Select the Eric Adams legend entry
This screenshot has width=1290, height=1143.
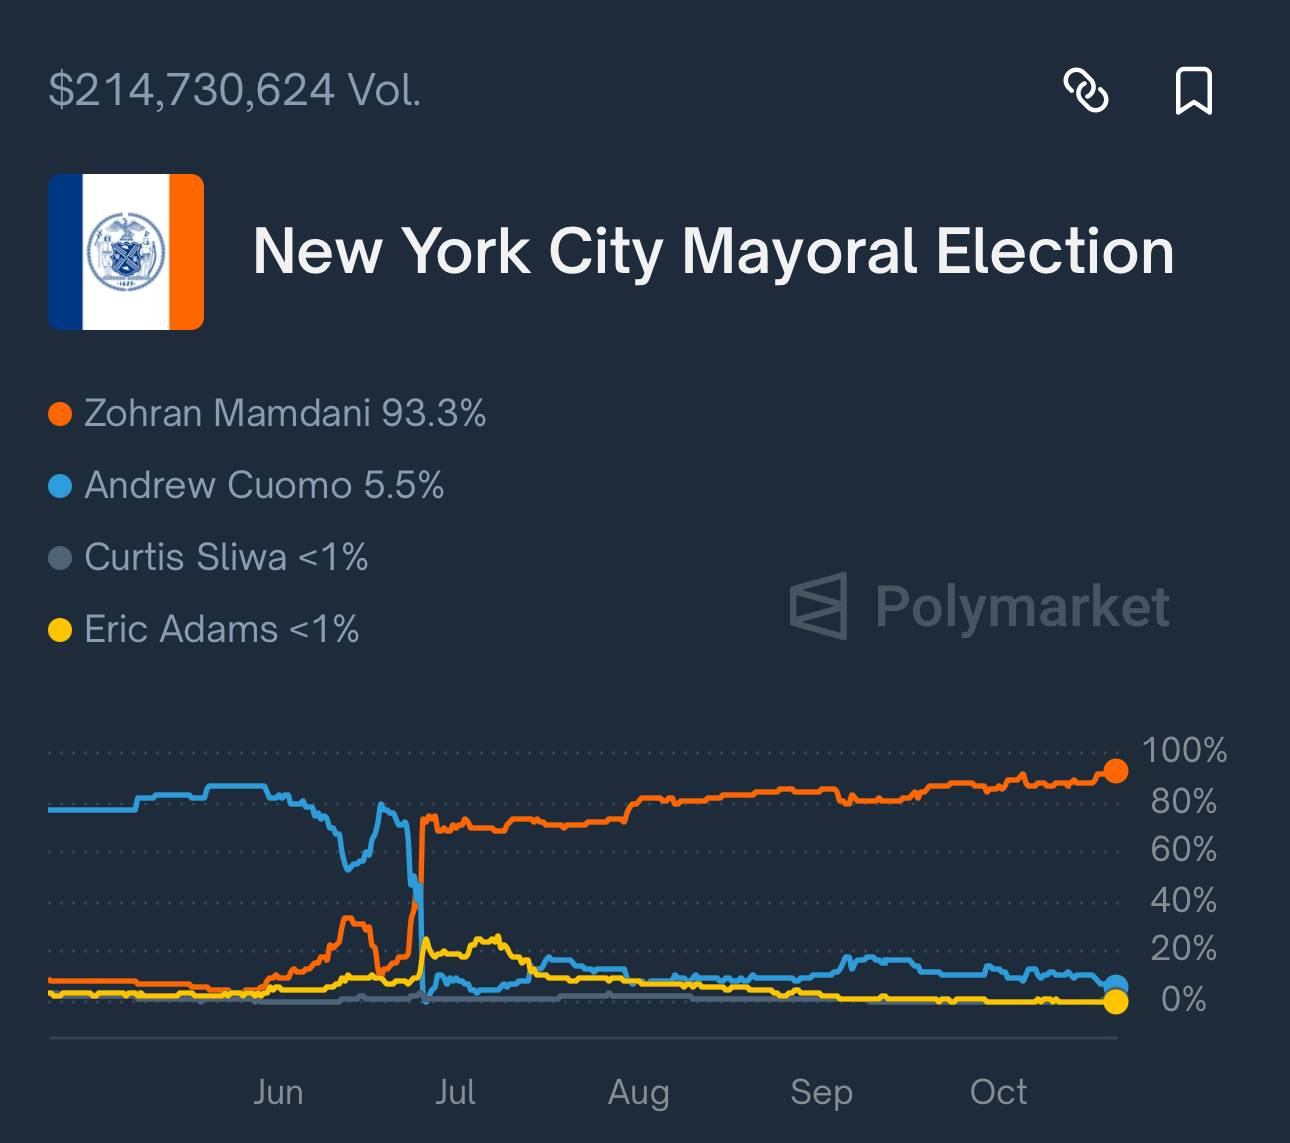click(x=221, y=629)
